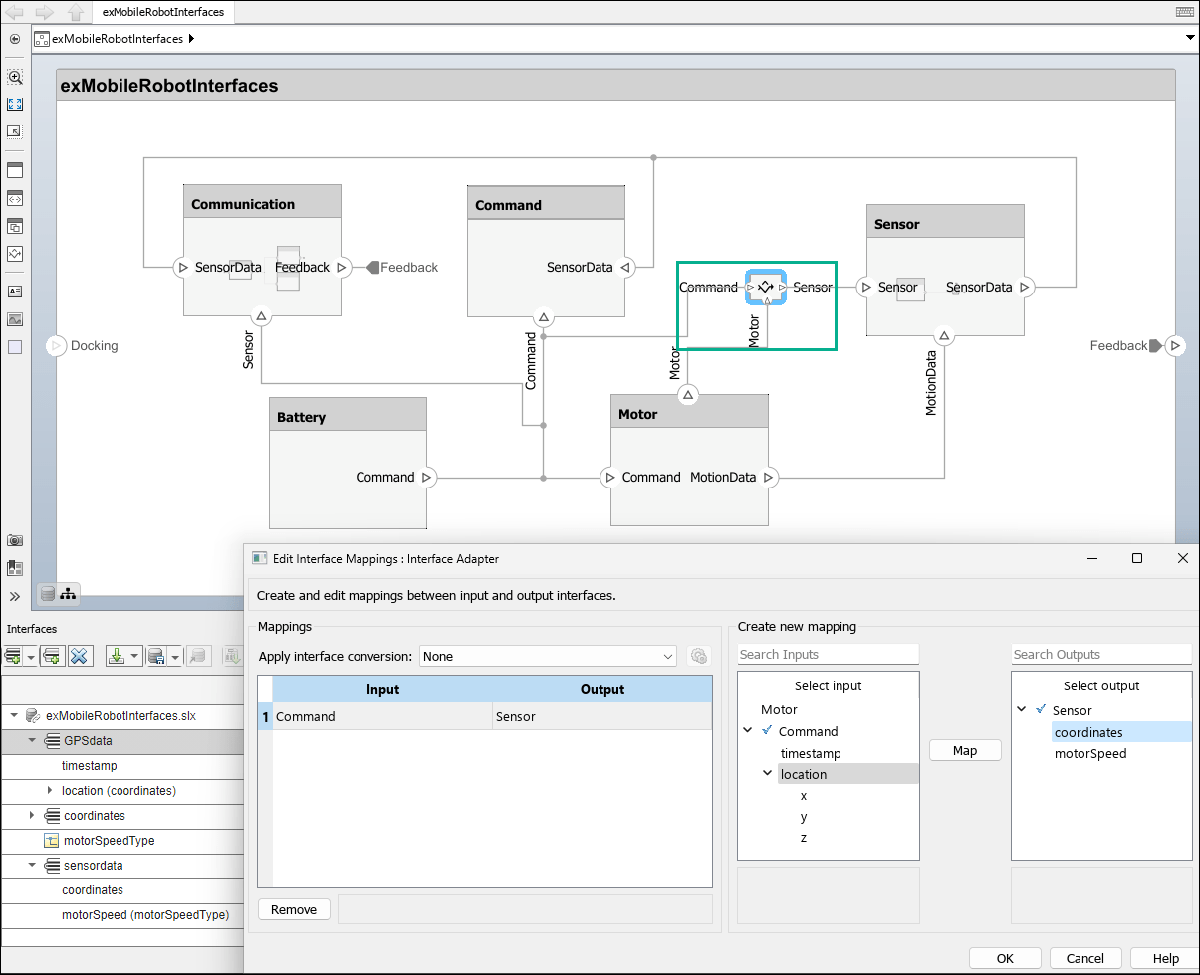
Task: Toggle the checkmark beside the Sensor group node
Action: [x=1040, y=710]
